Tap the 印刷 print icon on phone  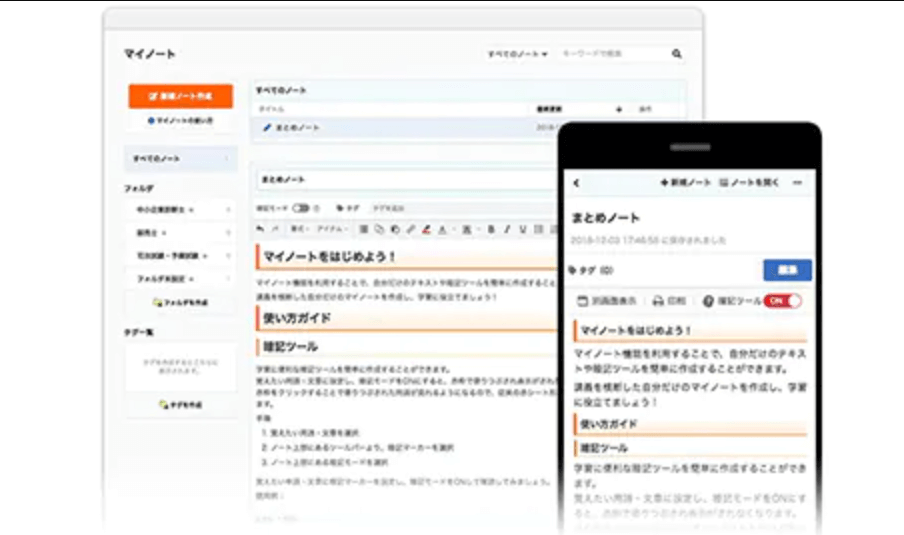pyautogui.click(x=670, y=300)
